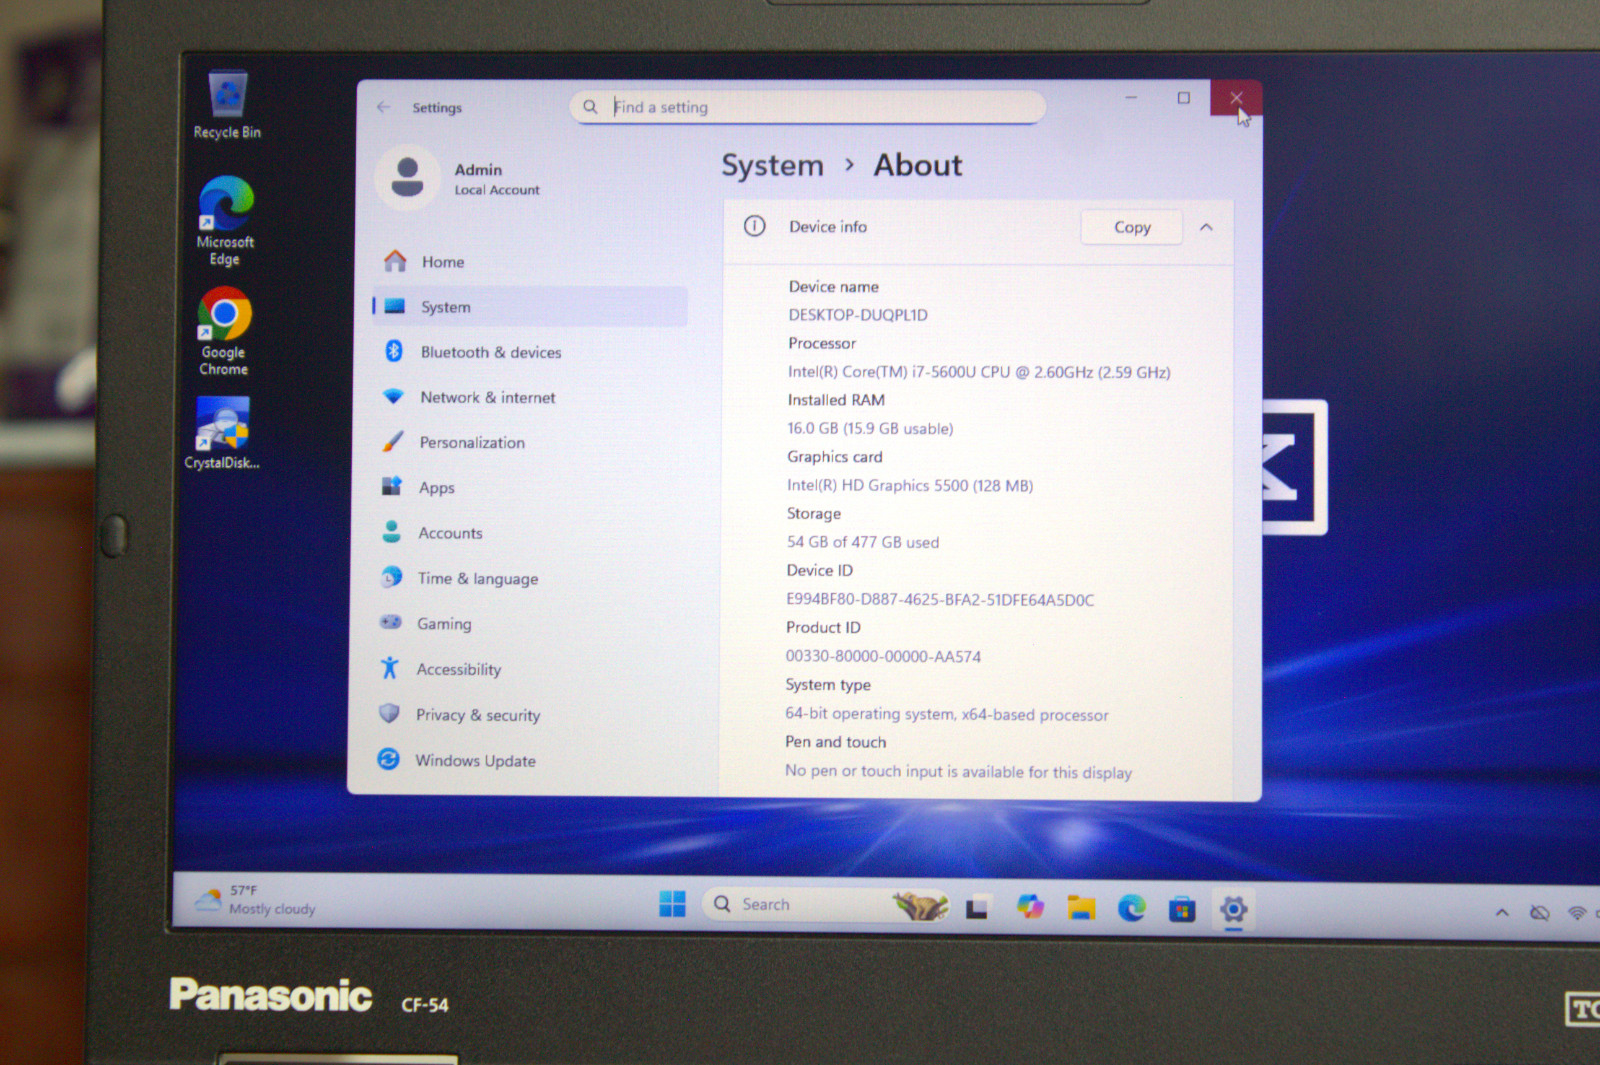1600x1065 pixels.
Task: Open Microsoft Store from taskbar
Action: 1182,909
